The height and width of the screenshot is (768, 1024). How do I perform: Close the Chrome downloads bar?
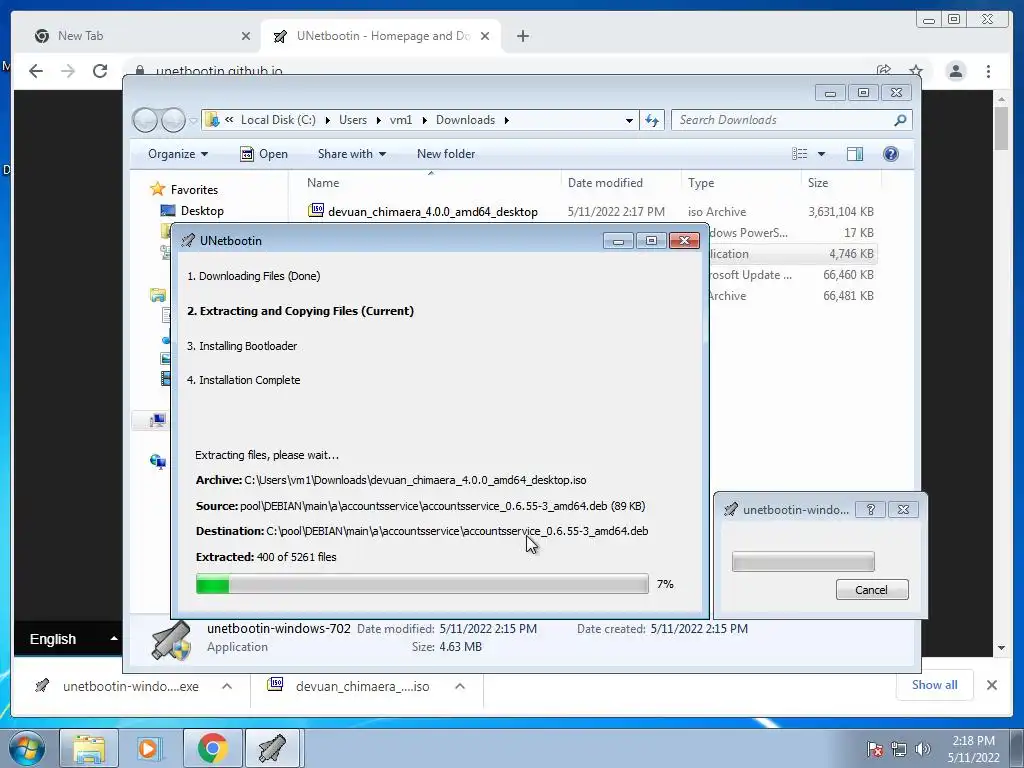coord(991,685)
